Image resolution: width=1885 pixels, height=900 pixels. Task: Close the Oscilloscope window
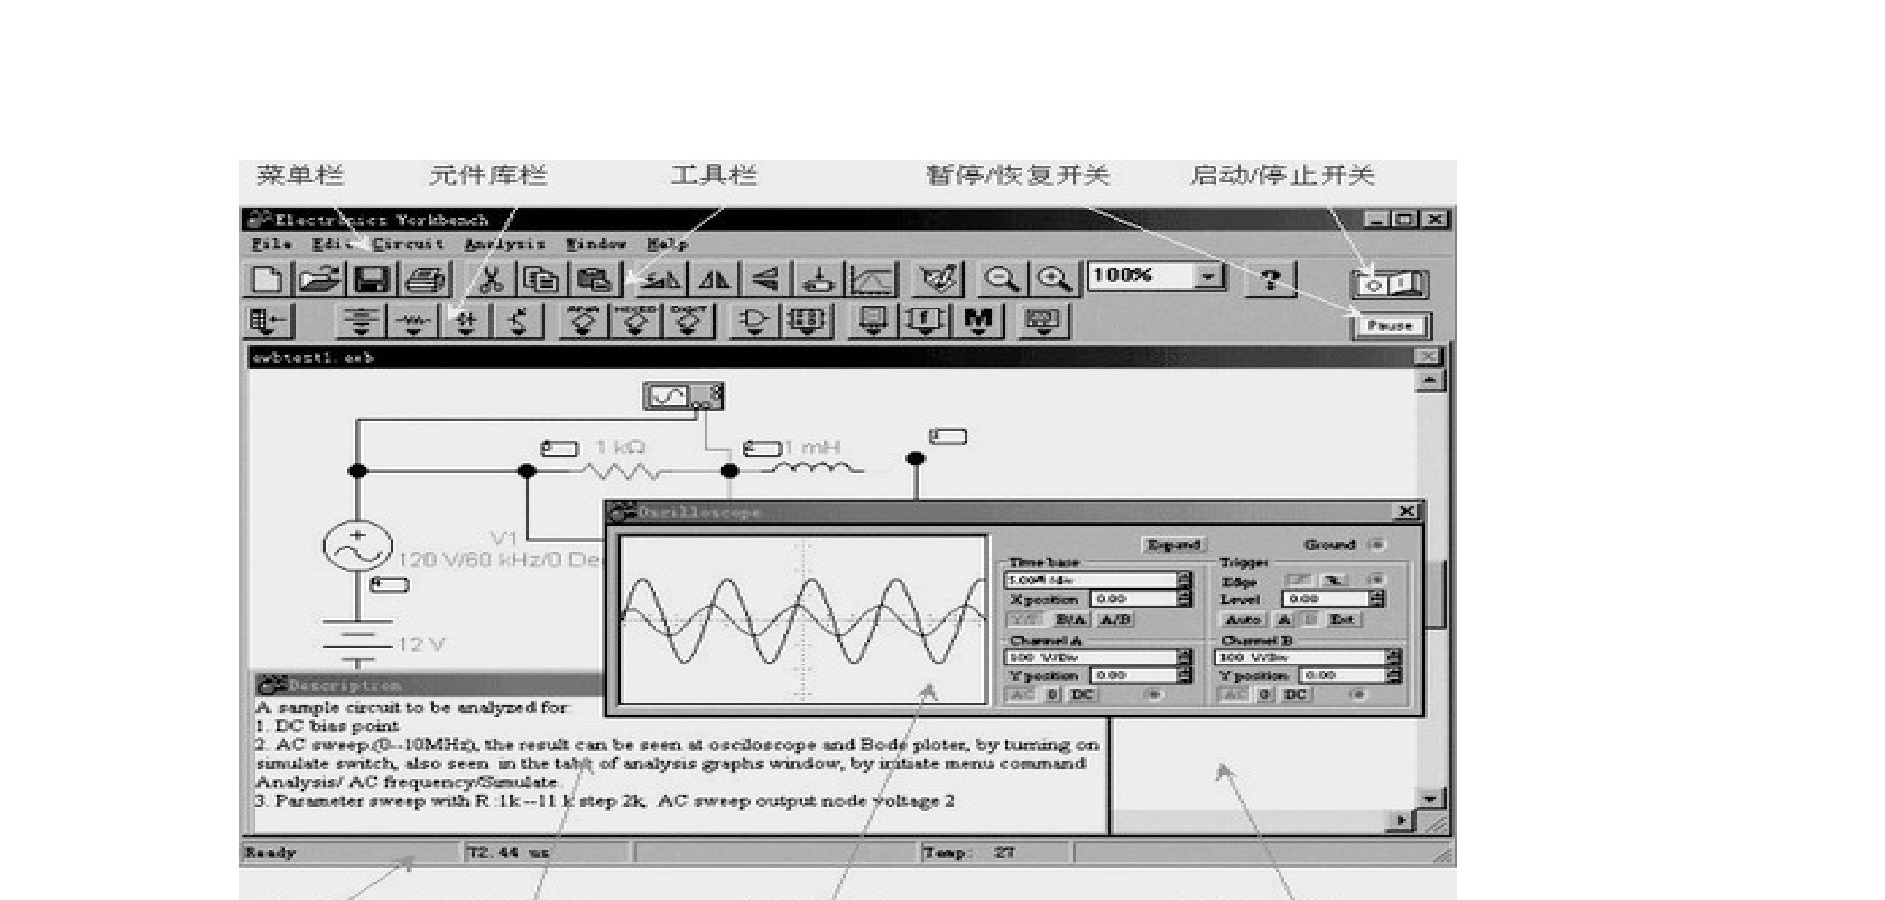1407,511
